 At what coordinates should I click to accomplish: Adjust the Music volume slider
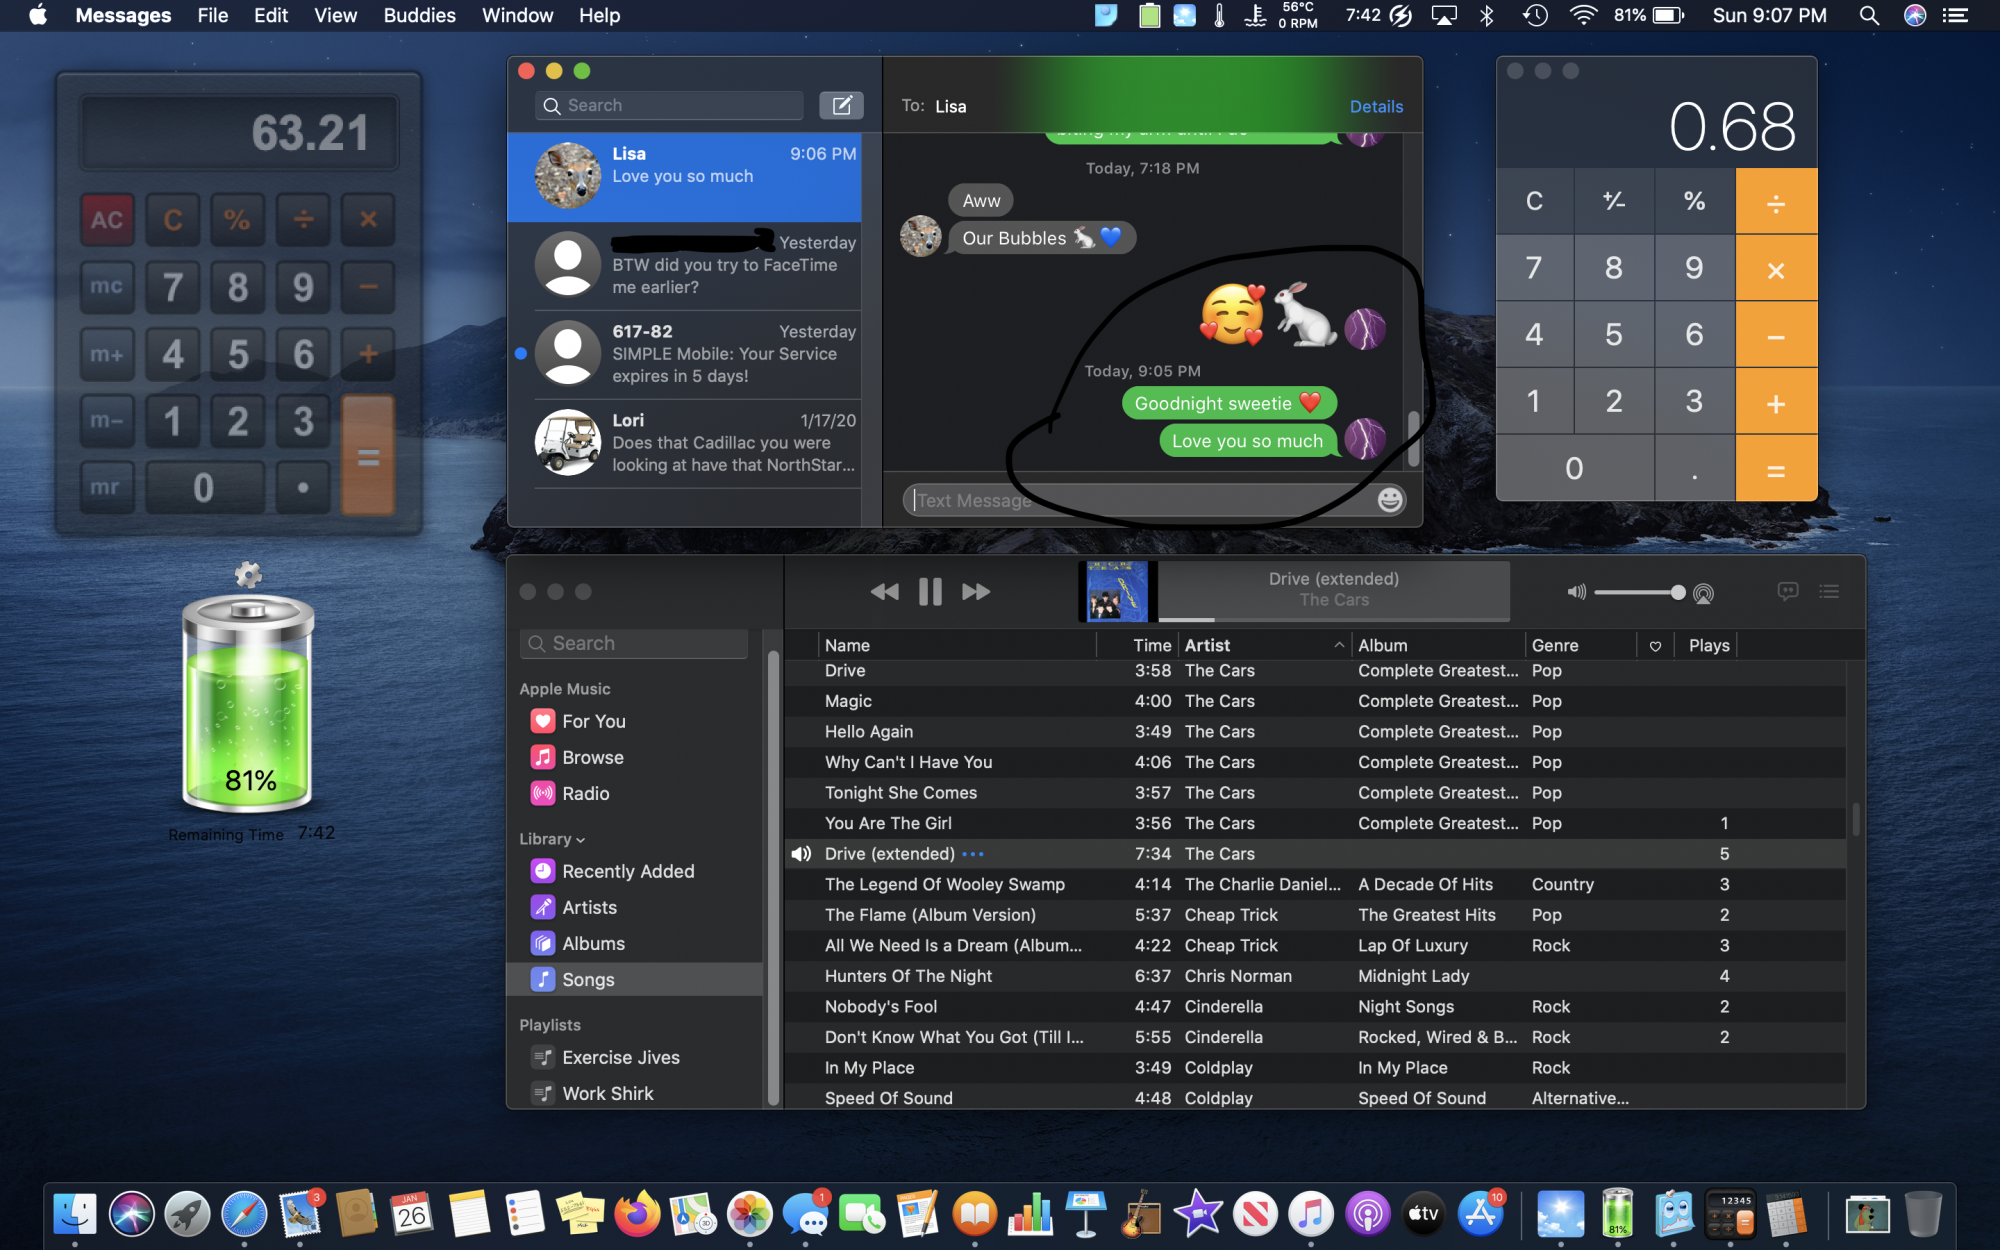pyautogui.click(x=1639, y=593)
